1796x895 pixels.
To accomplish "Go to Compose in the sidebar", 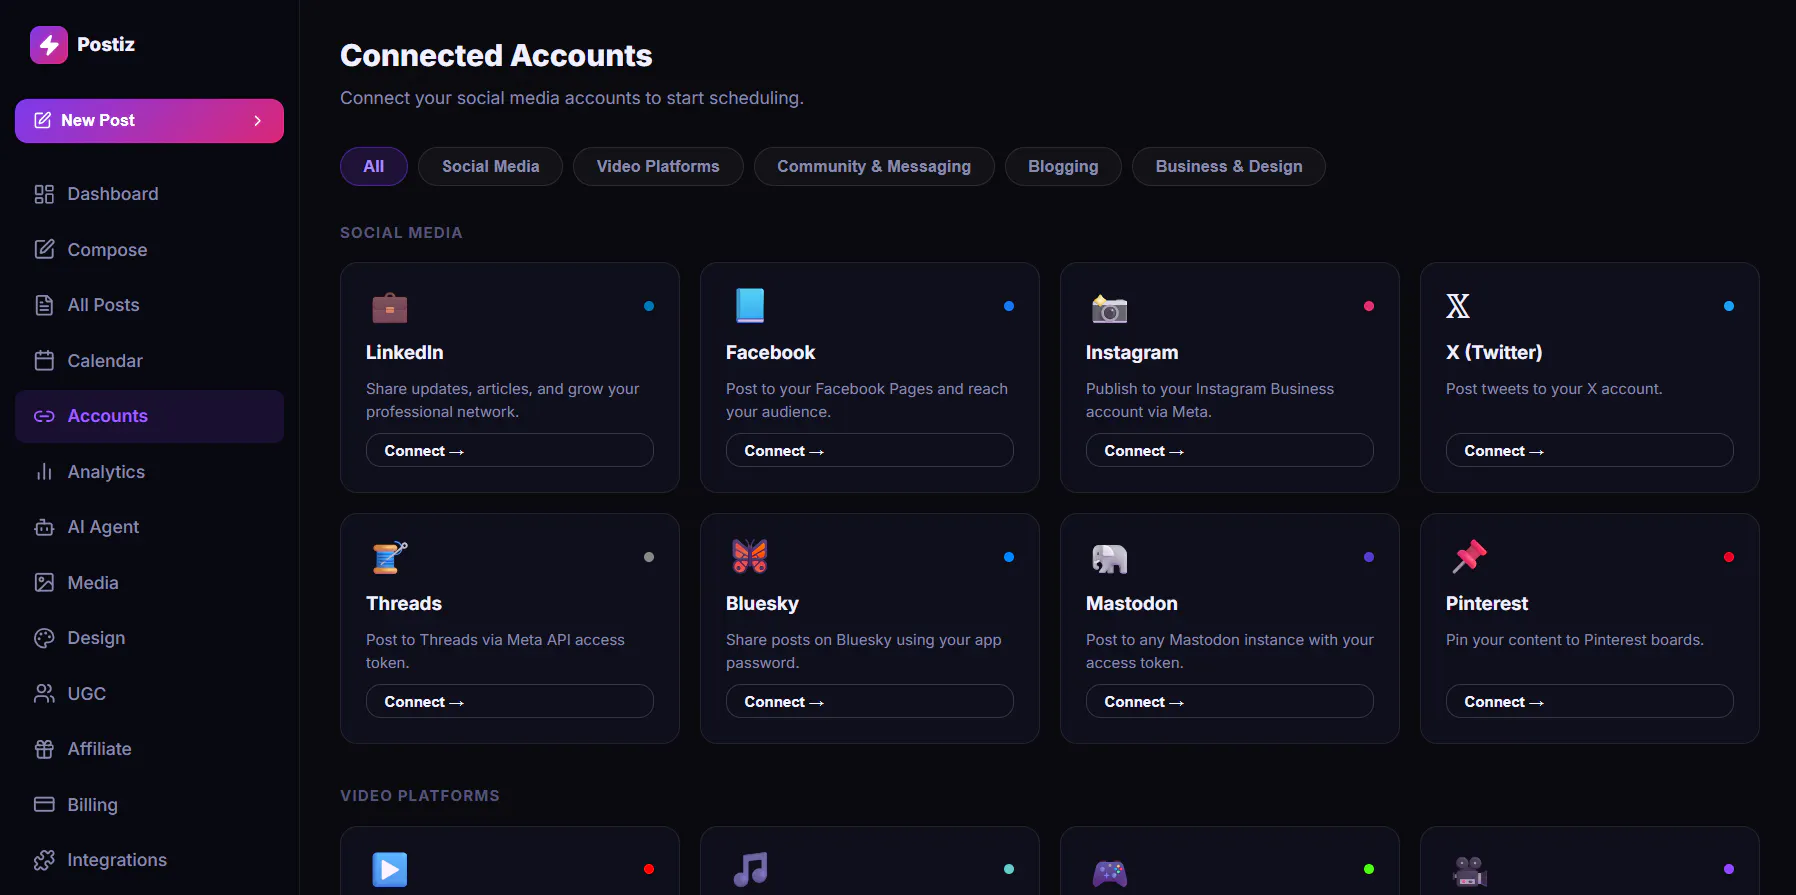I will coord(149,249).
